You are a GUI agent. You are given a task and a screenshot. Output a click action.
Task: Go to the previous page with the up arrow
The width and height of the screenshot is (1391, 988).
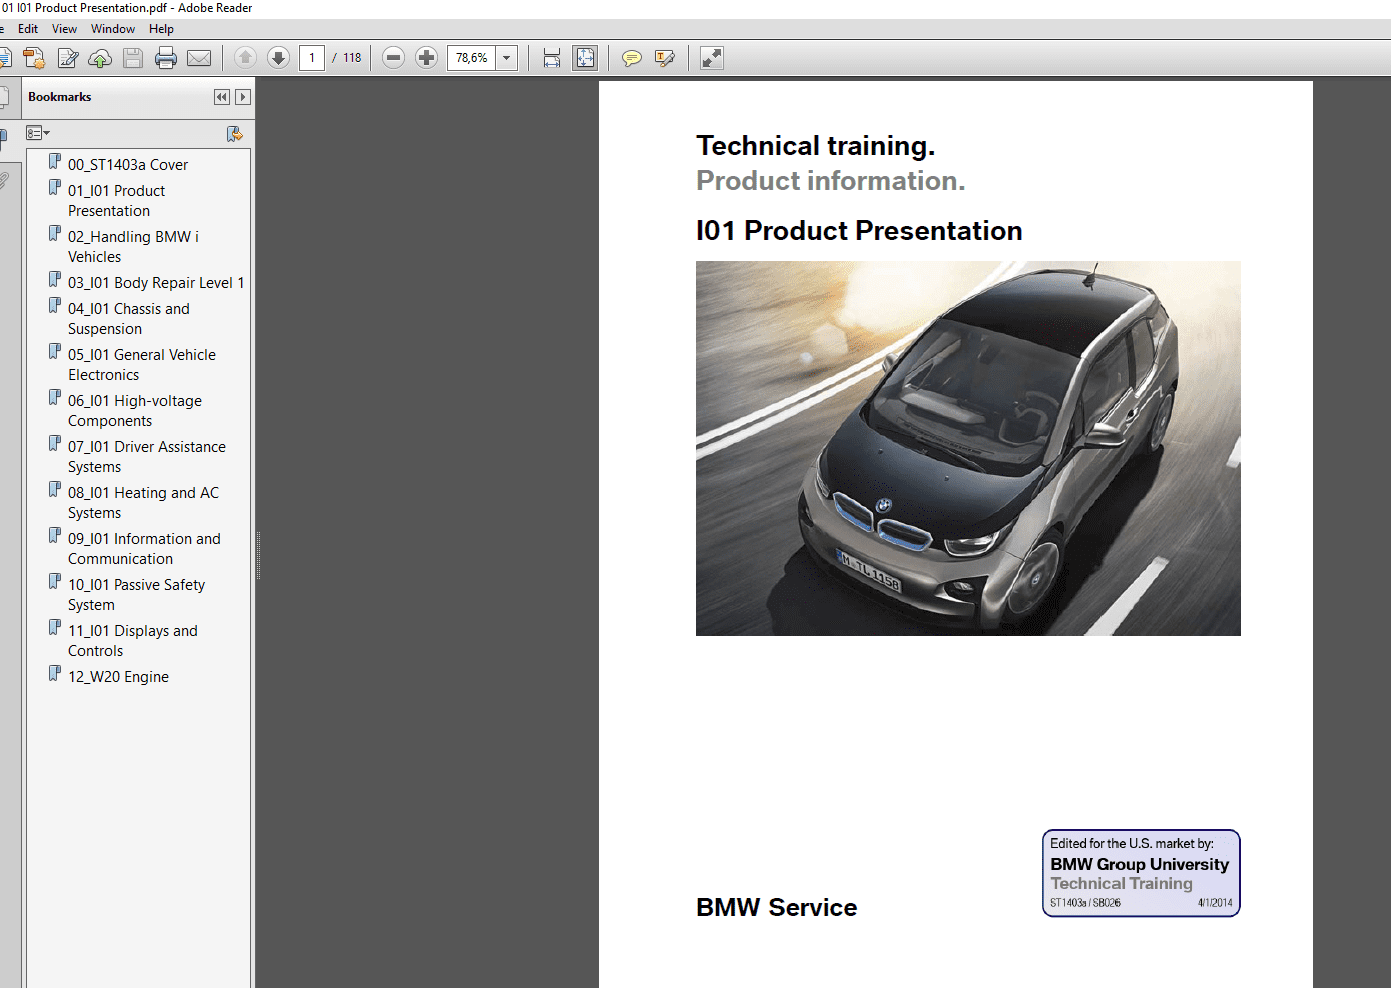tap(245, 58)
